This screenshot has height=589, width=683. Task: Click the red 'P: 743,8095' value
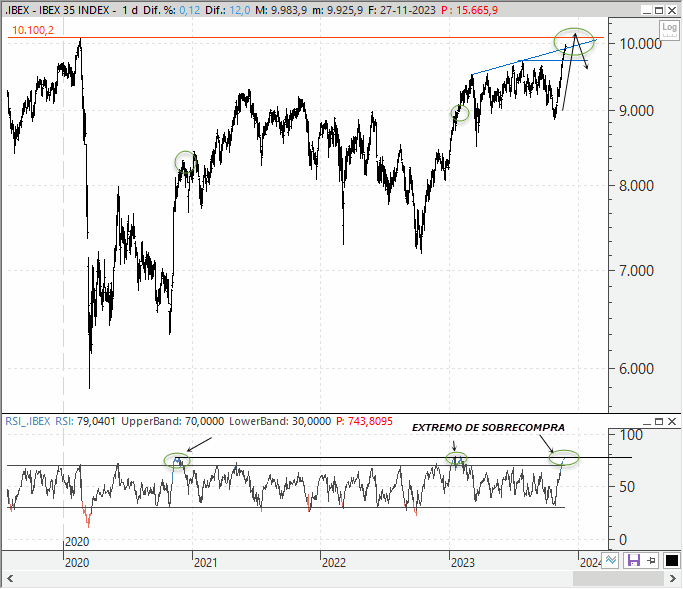pyautogui.click(x=365, y=421)
